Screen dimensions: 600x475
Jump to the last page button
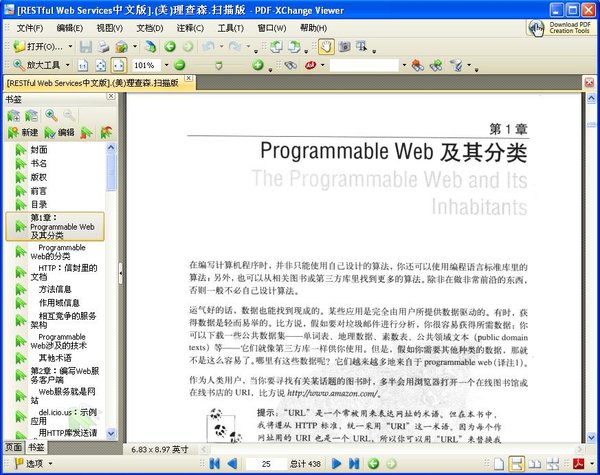[353, 464]
